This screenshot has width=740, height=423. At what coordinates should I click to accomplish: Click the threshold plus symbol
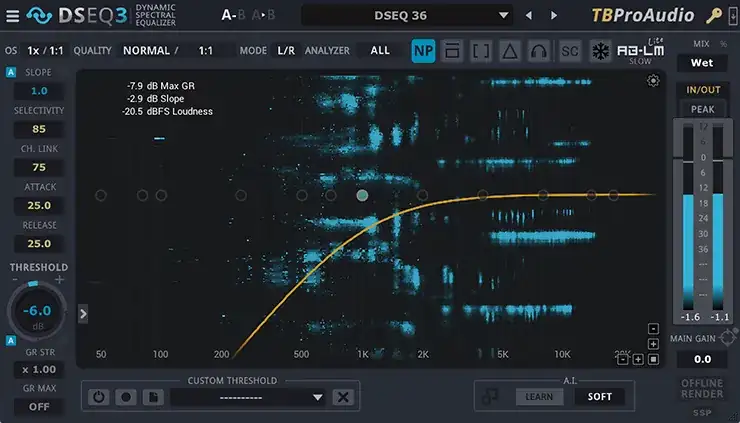[x=59, y=279]
